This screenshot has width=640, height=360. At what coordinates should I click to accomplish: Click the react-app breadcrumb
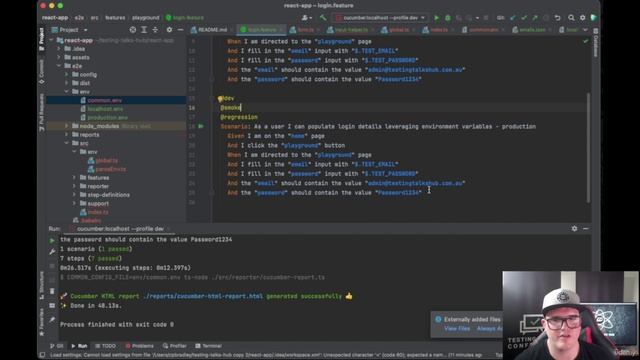click(x=55, y=18)
